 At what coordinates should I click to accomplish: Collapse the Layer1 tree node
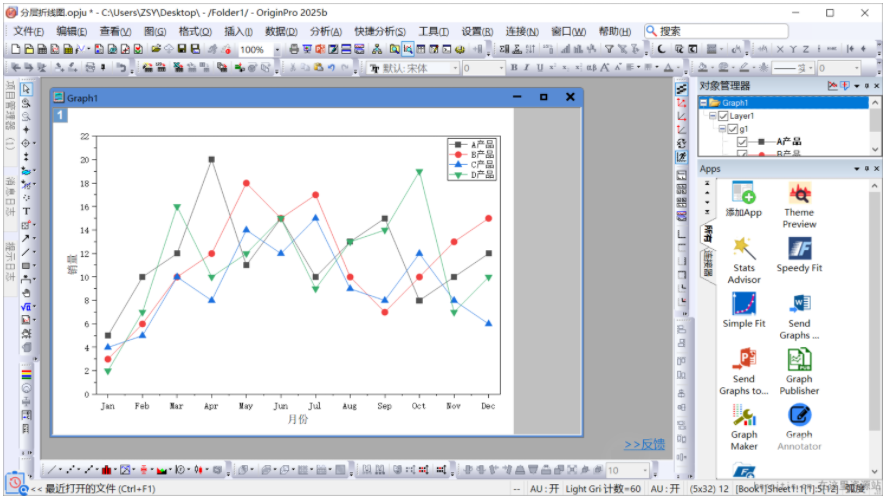tap(713, 116)
